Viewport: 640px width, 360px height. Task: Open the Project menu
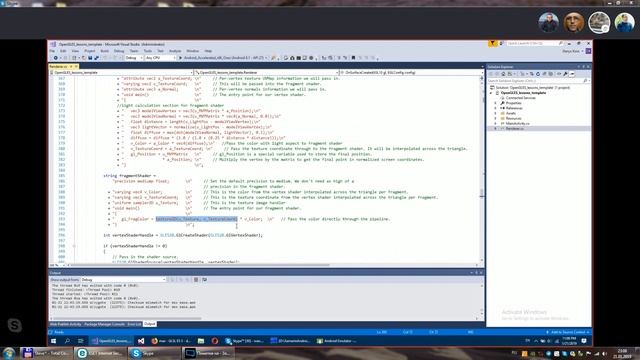90,51
